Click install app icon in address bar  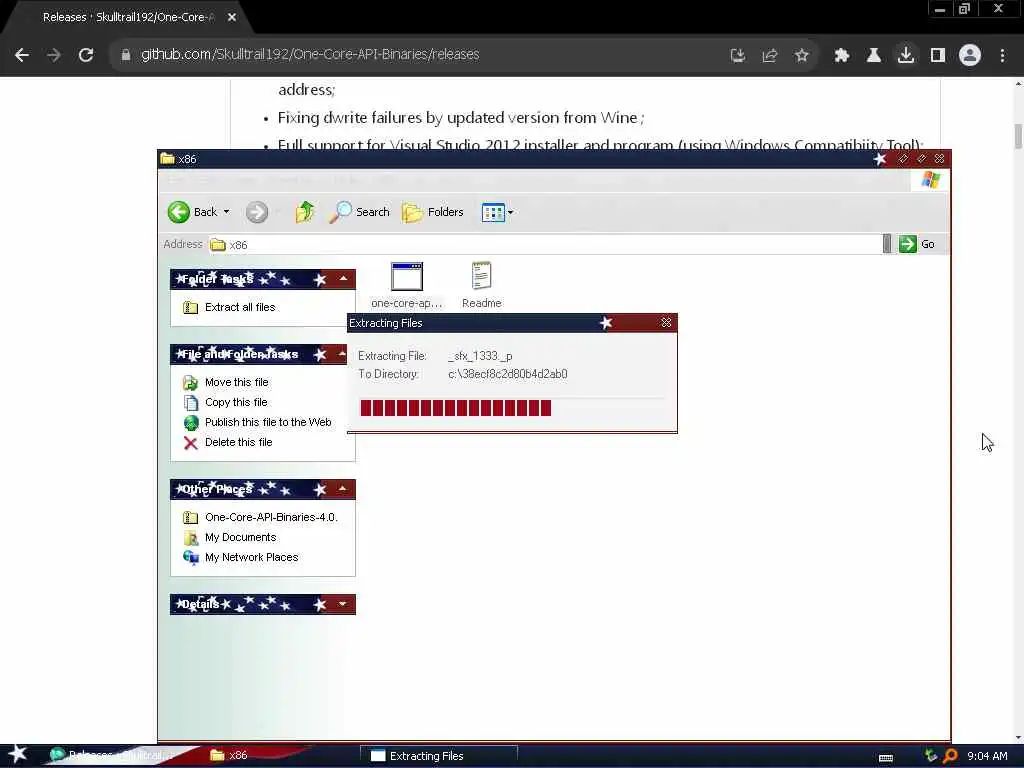[x=738, y=56]
